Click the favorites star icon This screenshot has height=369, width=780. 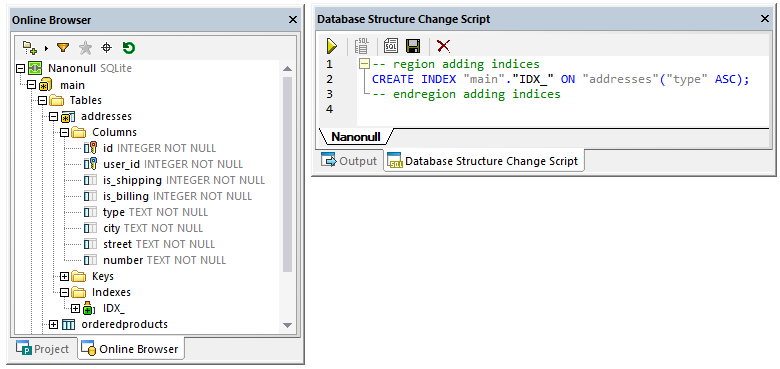[86, 48]
